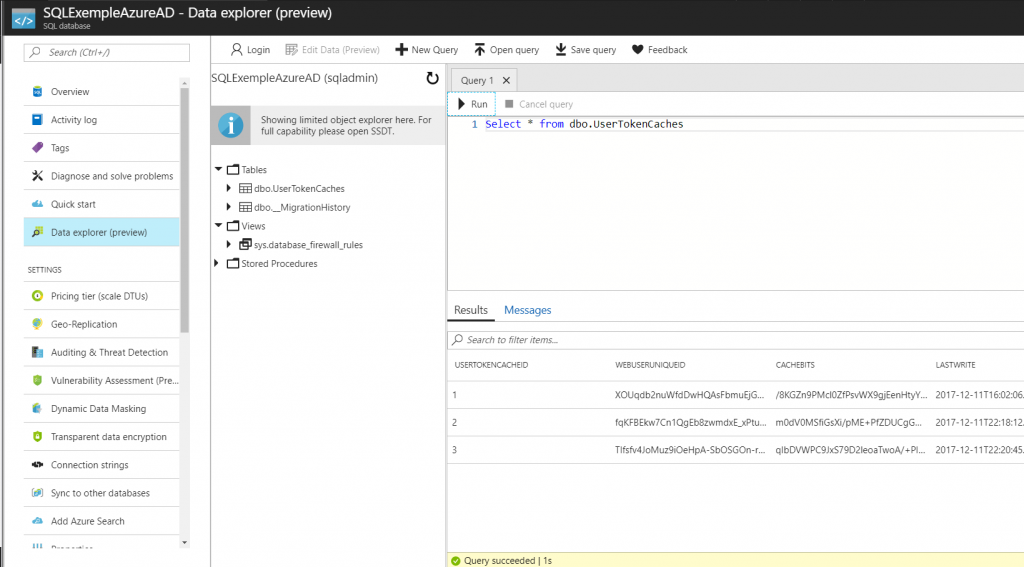Click the Save query button
Image resolution: width=1024 pixels, height=567 pixels.
[x=586, y=50]
